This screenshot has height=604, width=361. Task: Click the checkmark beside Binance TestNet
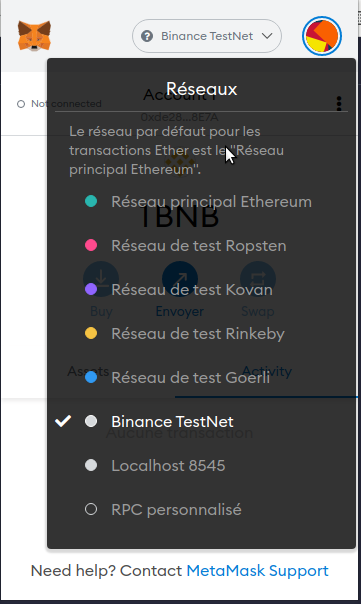(63, 421)
